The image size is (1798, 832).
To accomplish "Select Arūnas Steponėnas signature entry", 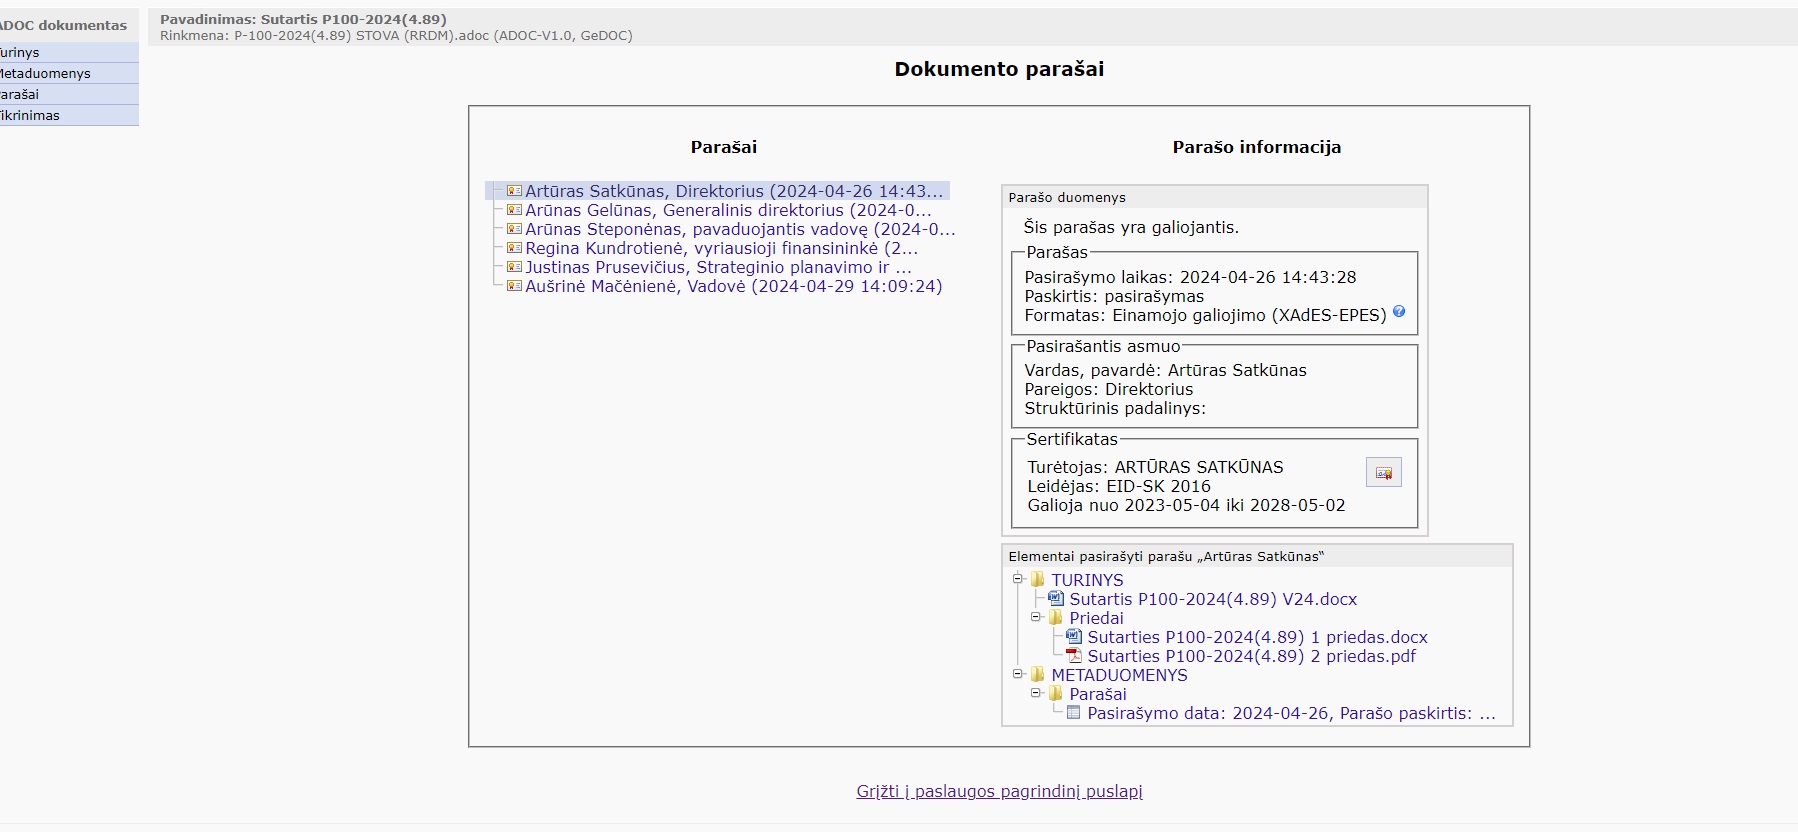I will click(739, 229).
